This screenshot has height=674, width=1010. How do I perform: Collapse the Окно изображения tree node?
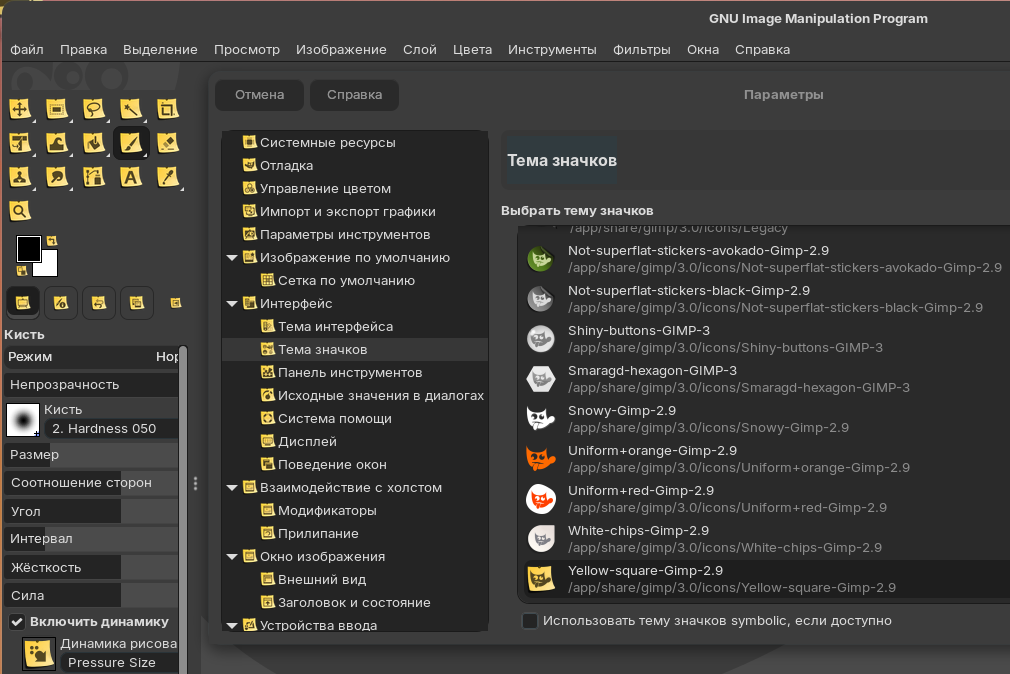(232, 557)
